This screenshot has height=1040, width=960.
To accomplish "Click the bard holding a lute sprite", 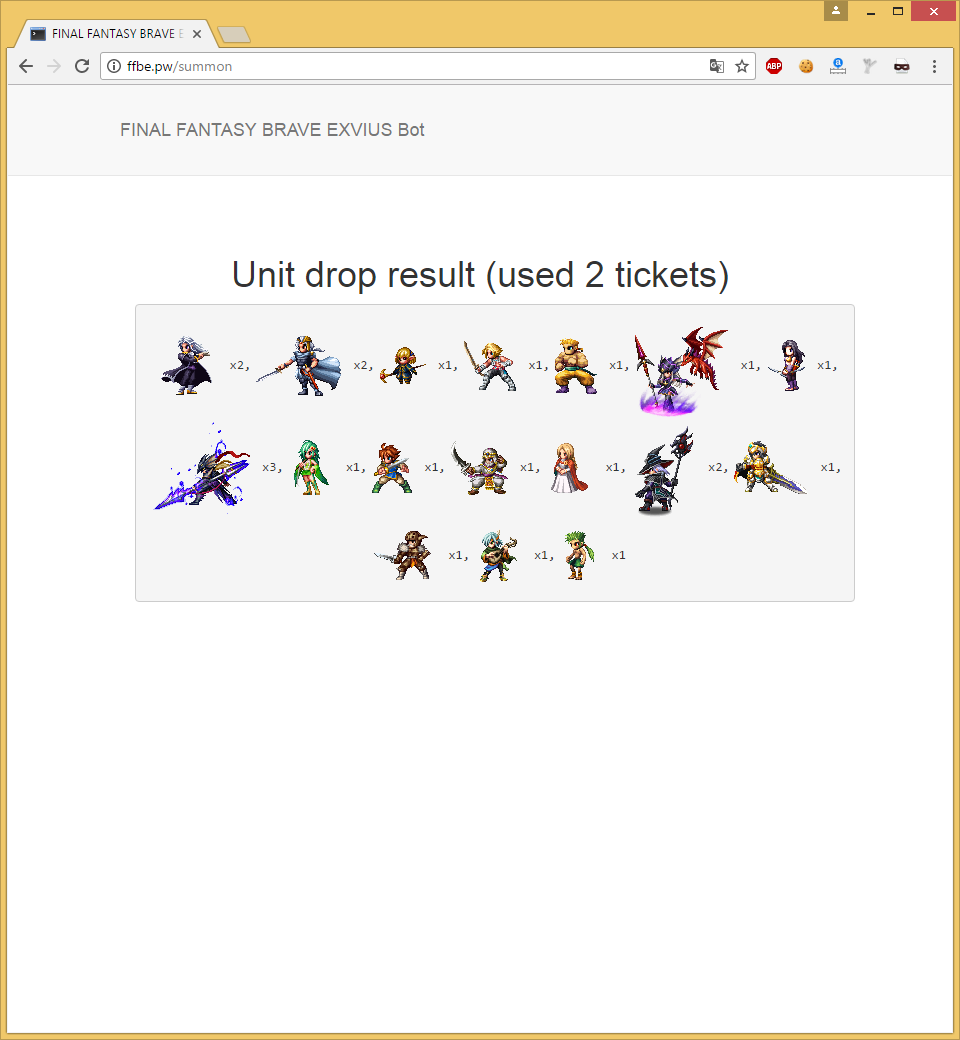I will (498, 555).
